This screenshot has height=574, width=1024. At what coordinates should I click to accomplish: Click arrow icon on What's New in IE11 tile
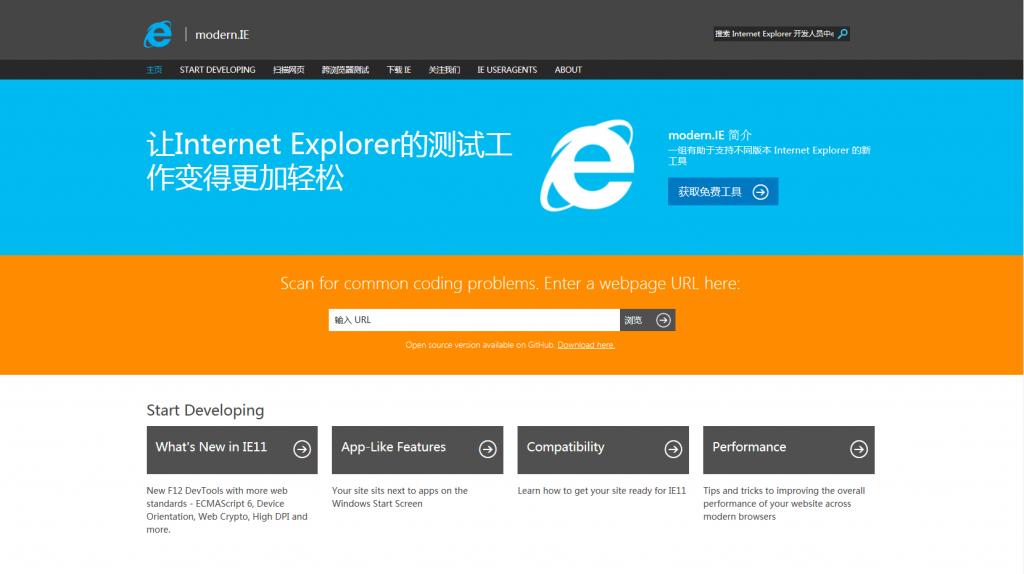[x=302, y=449]
